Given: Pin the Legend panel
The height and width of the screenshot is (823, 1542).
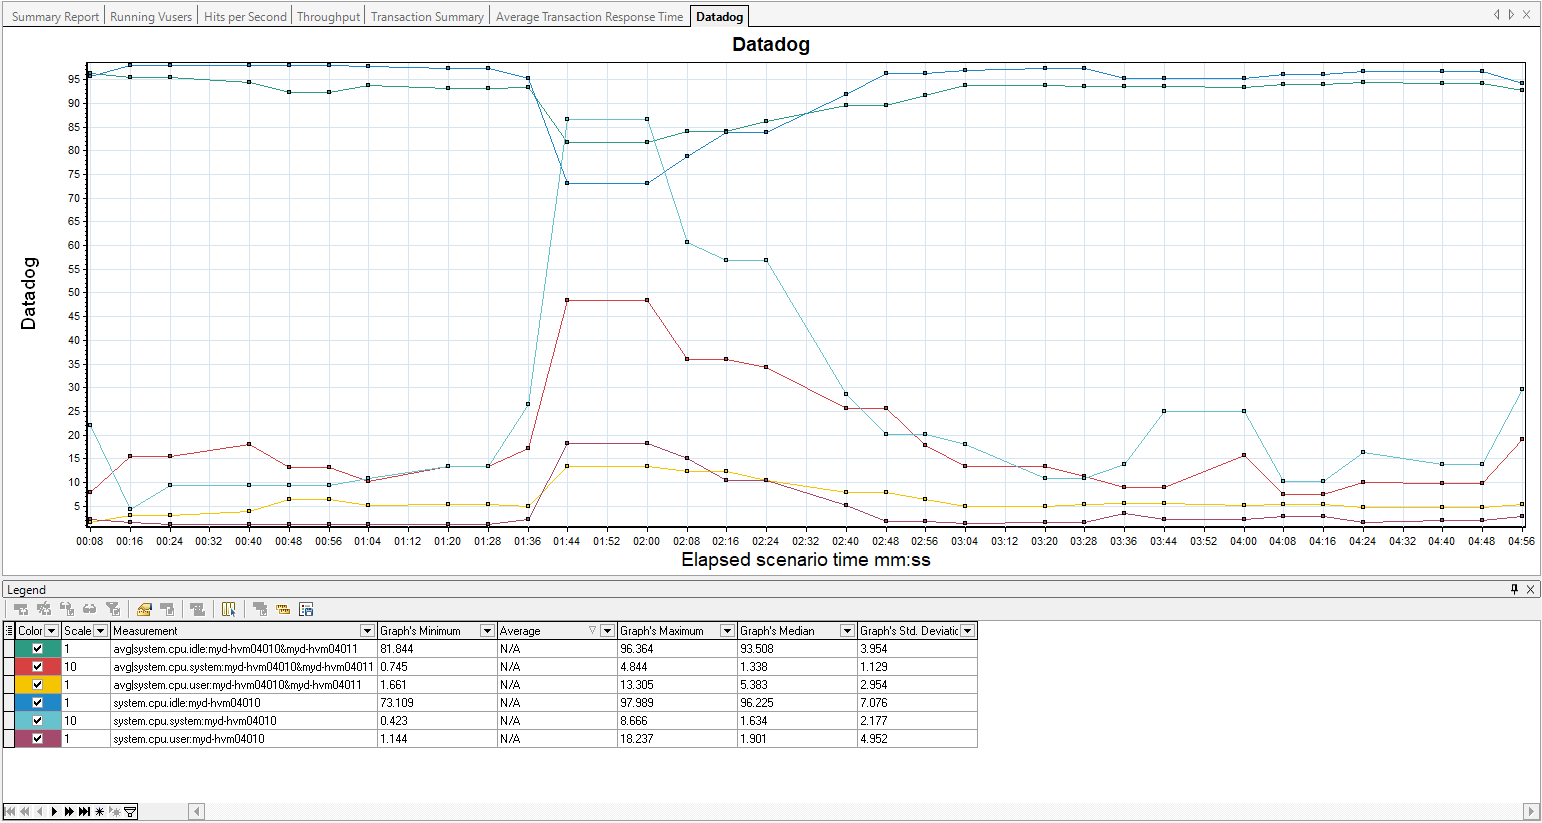Looking at the screenshot, I should pos(1514,589).
